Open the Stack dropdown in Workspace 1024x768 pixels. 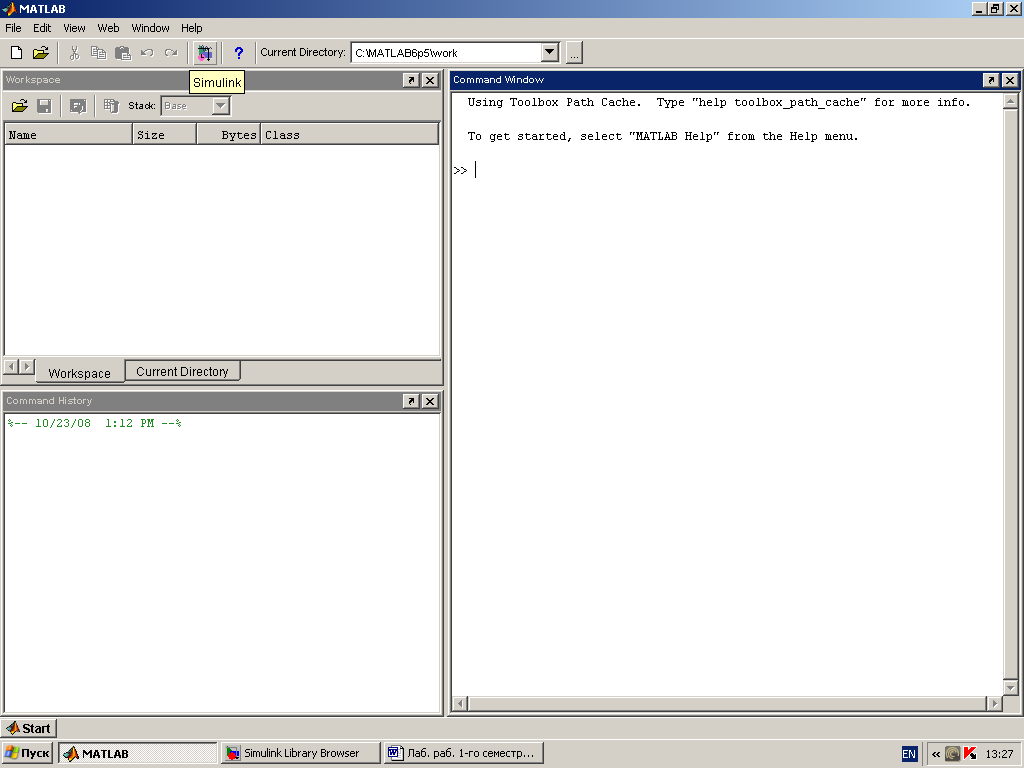click(x=221, y=106)
